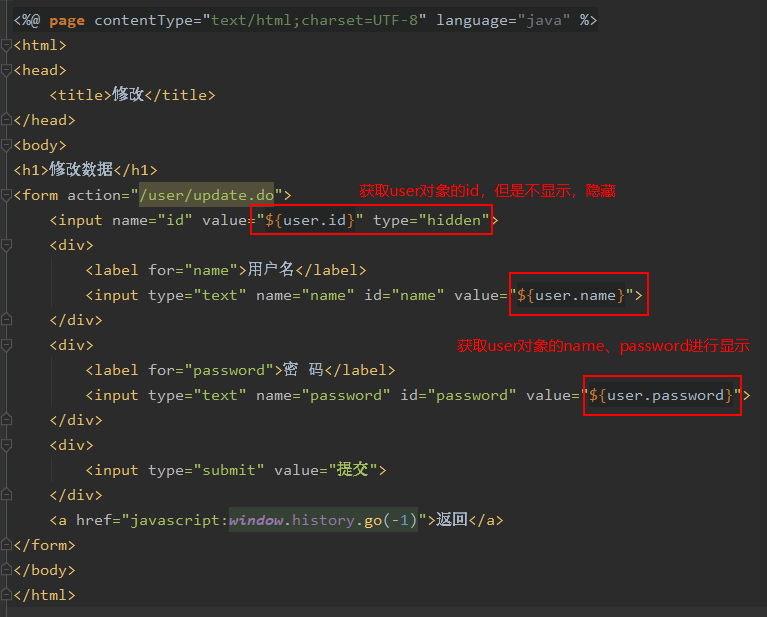This screenshot has width=767, height=617.
Task: Click the value="提交" attribute
Action: pyautogui.click(x=326, y=470)
